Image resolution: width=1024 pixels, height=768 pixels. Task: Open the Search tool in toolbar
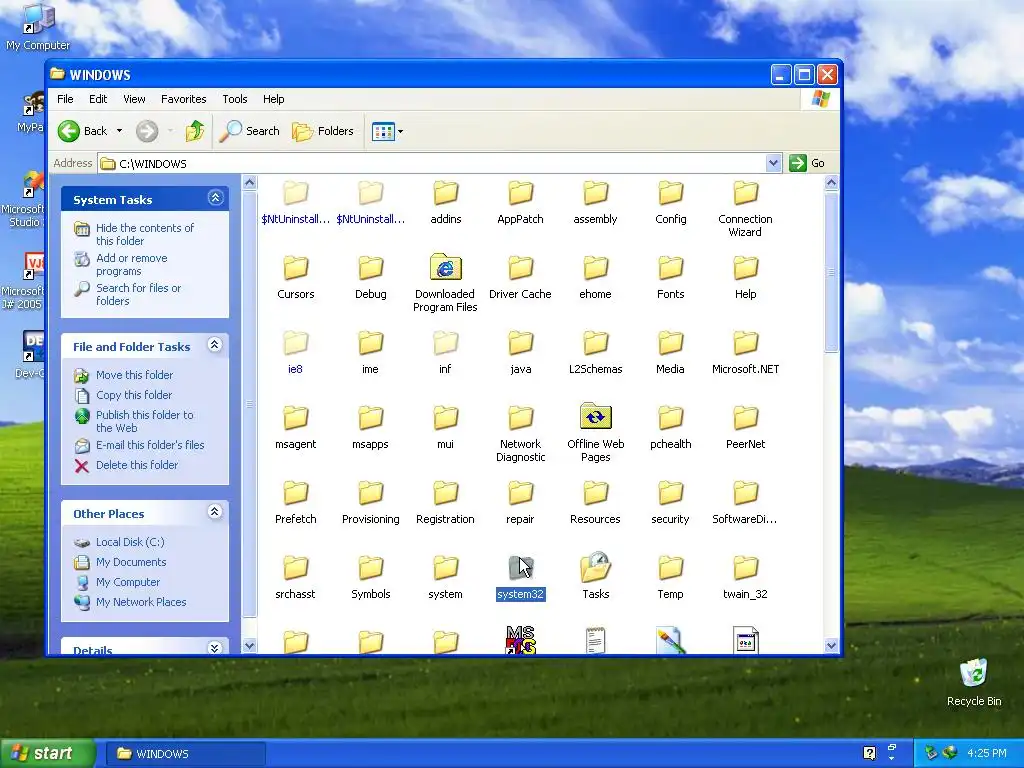coord(249,131)
